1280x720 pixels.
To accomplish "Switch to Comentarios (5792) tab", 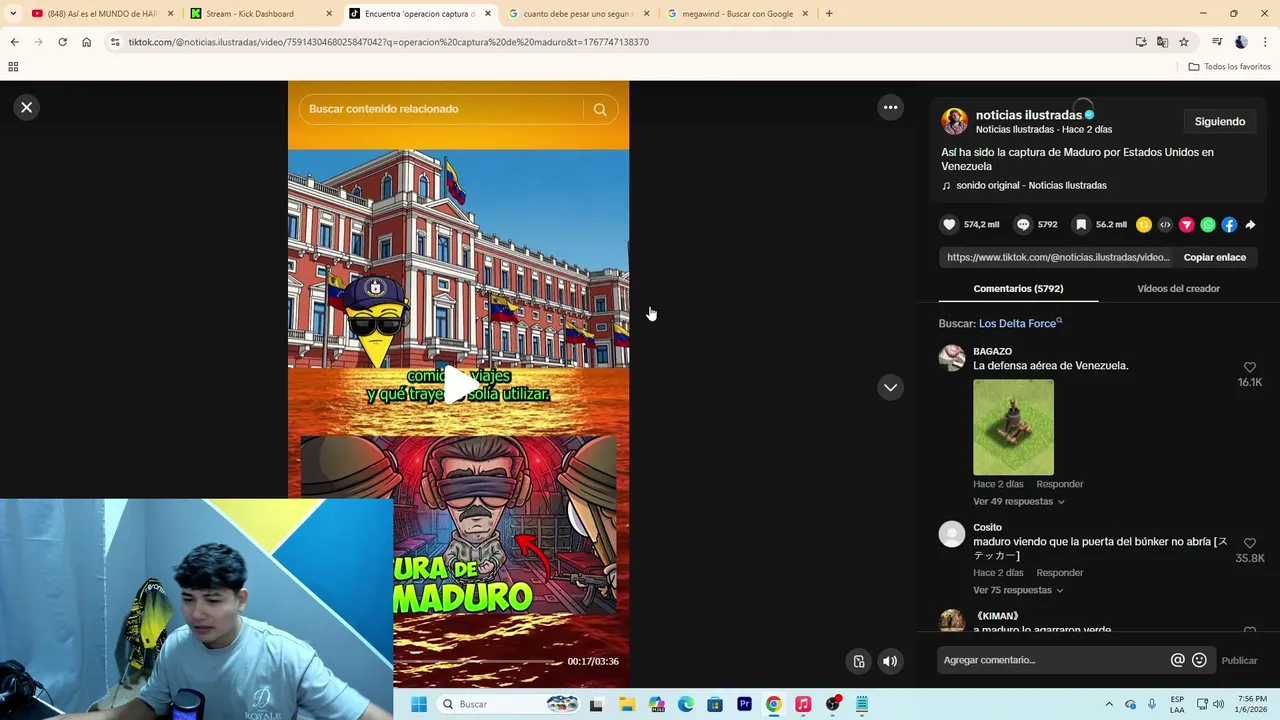I will (x=1018, y=289).
